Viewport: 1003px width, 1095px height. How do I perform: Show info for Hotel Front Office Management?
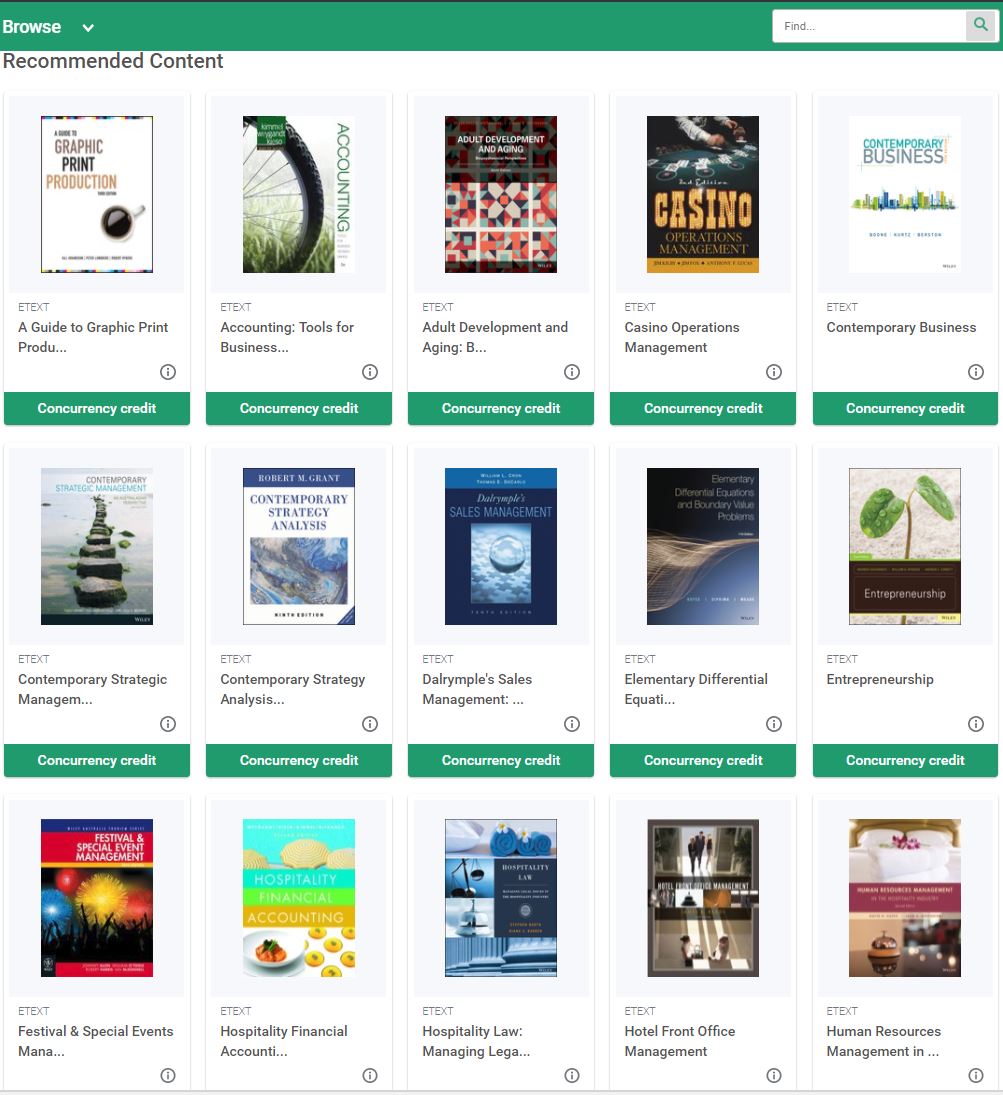coord(773,1075)
